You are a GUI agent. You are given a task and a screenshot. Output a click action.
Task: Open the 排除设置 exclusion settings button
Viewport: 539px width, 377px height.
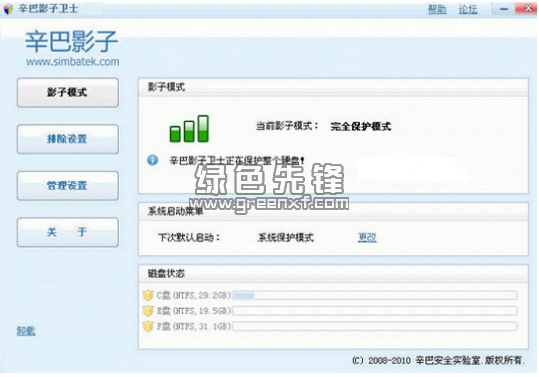pos(68,139)
